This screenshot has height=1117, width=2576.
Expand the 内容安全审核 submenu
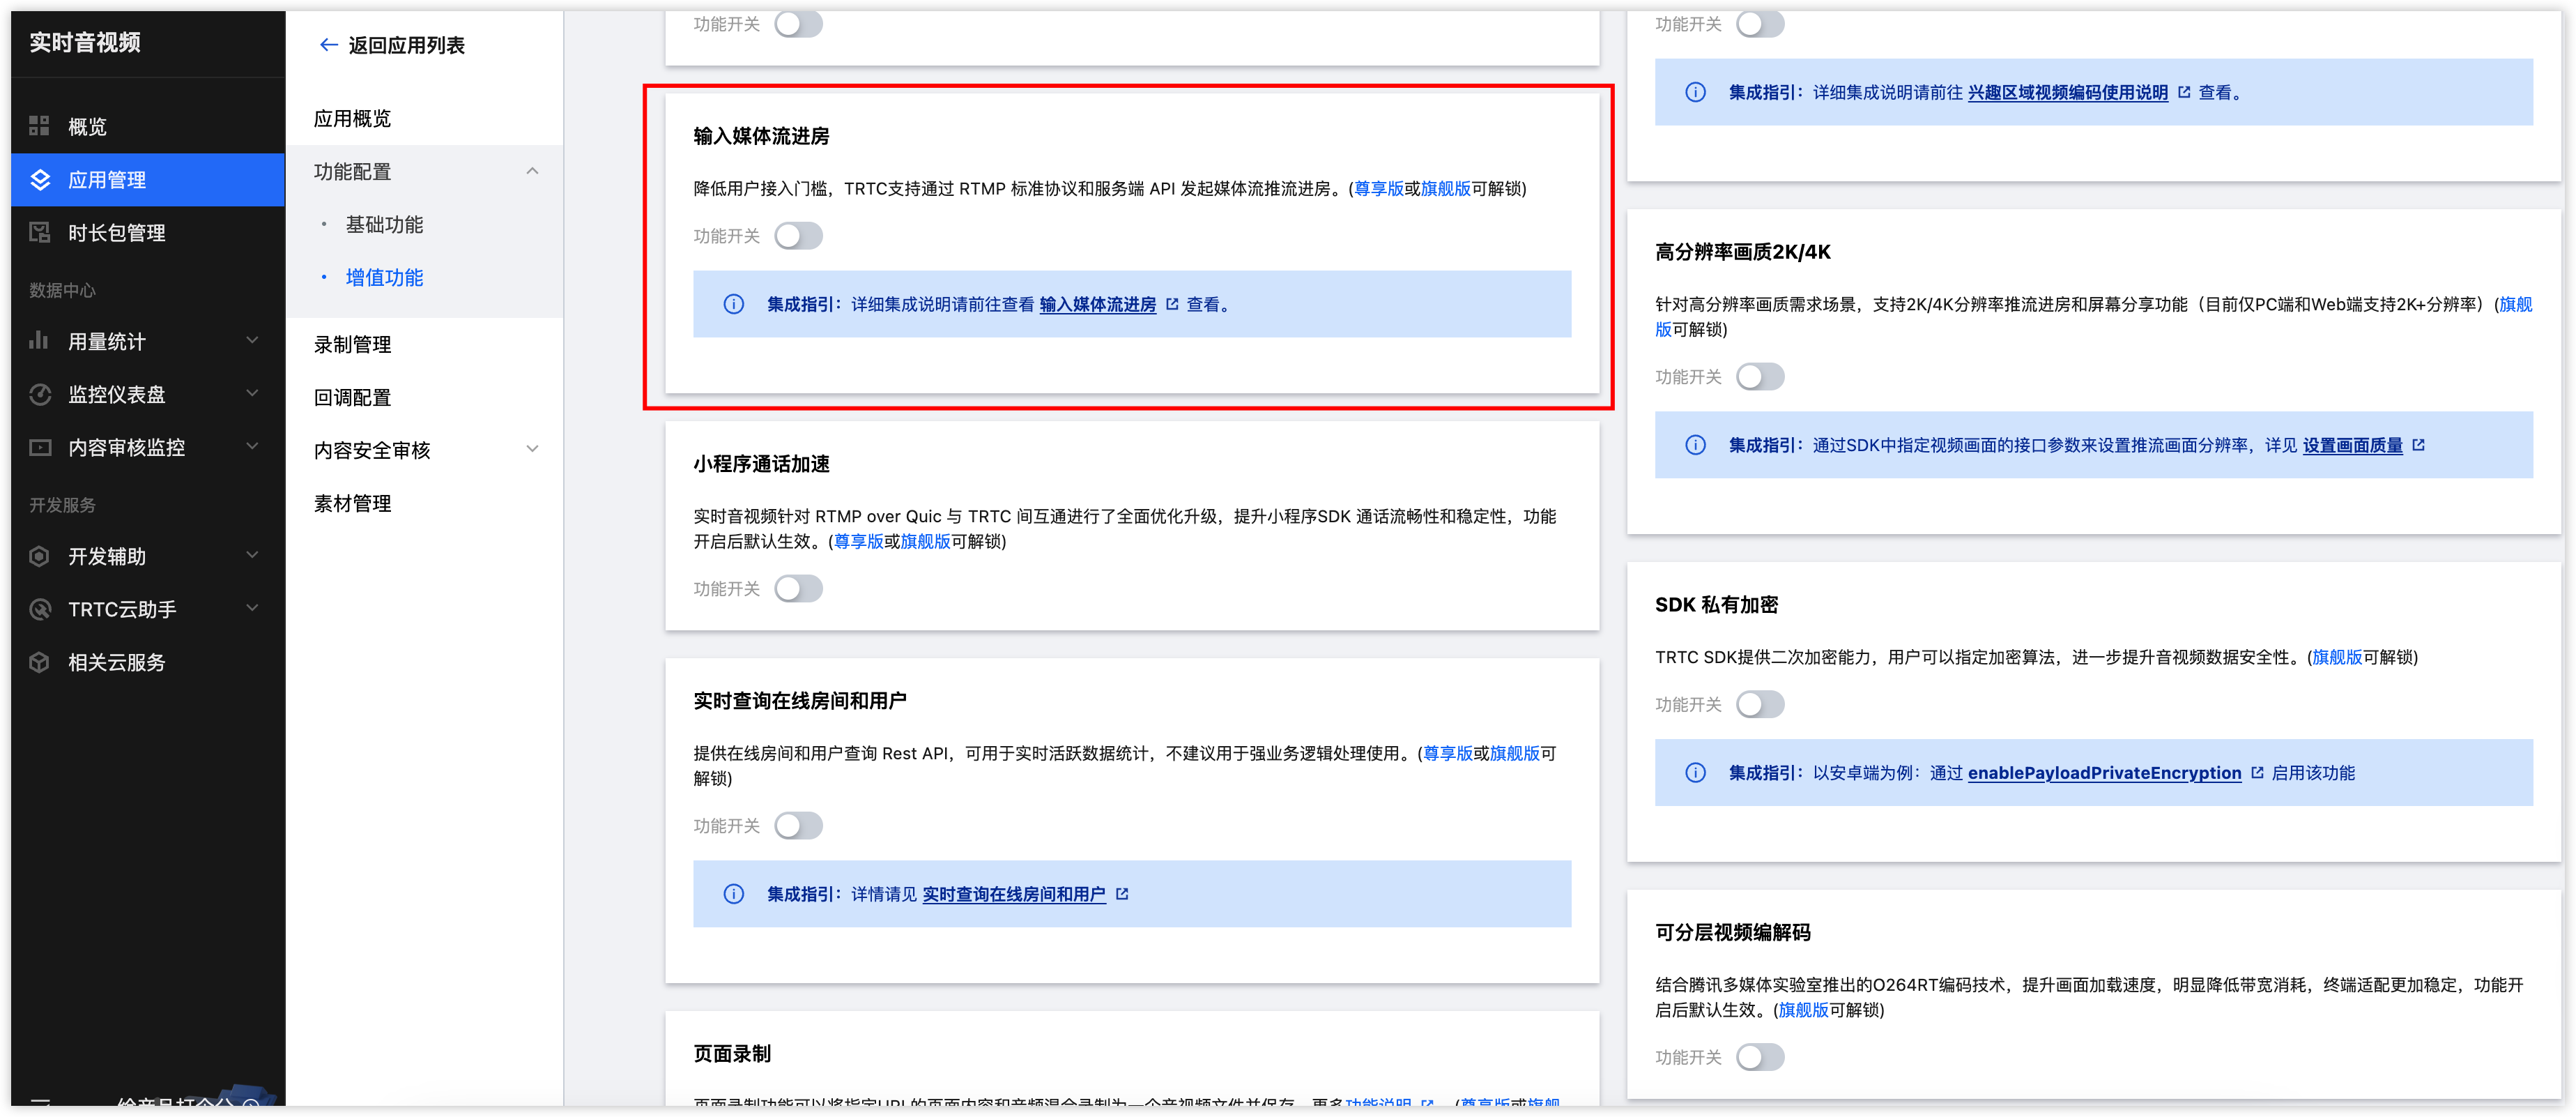point(532,449)
